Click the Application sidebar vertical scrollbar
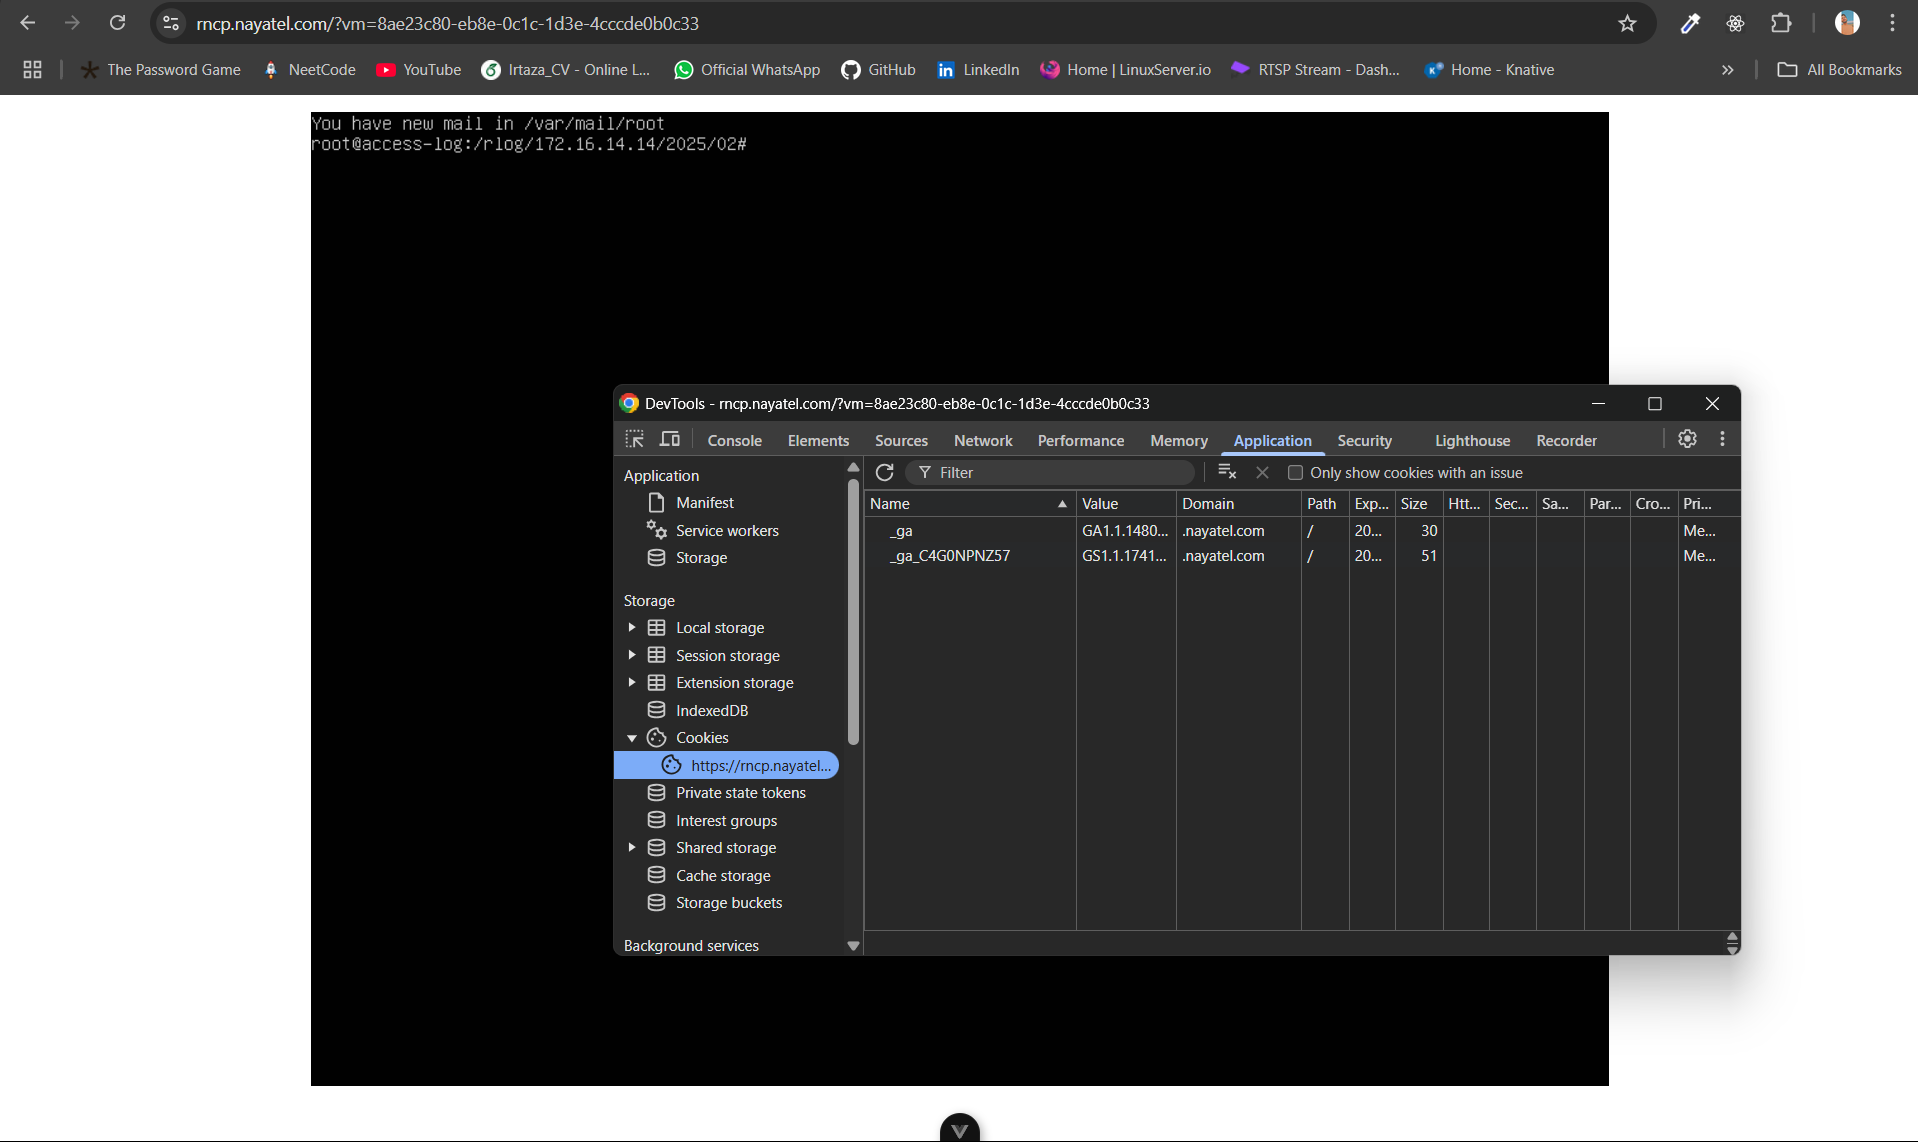Image resolution: width=1918 pixels, height=1142 pixels. pos(853,612)
